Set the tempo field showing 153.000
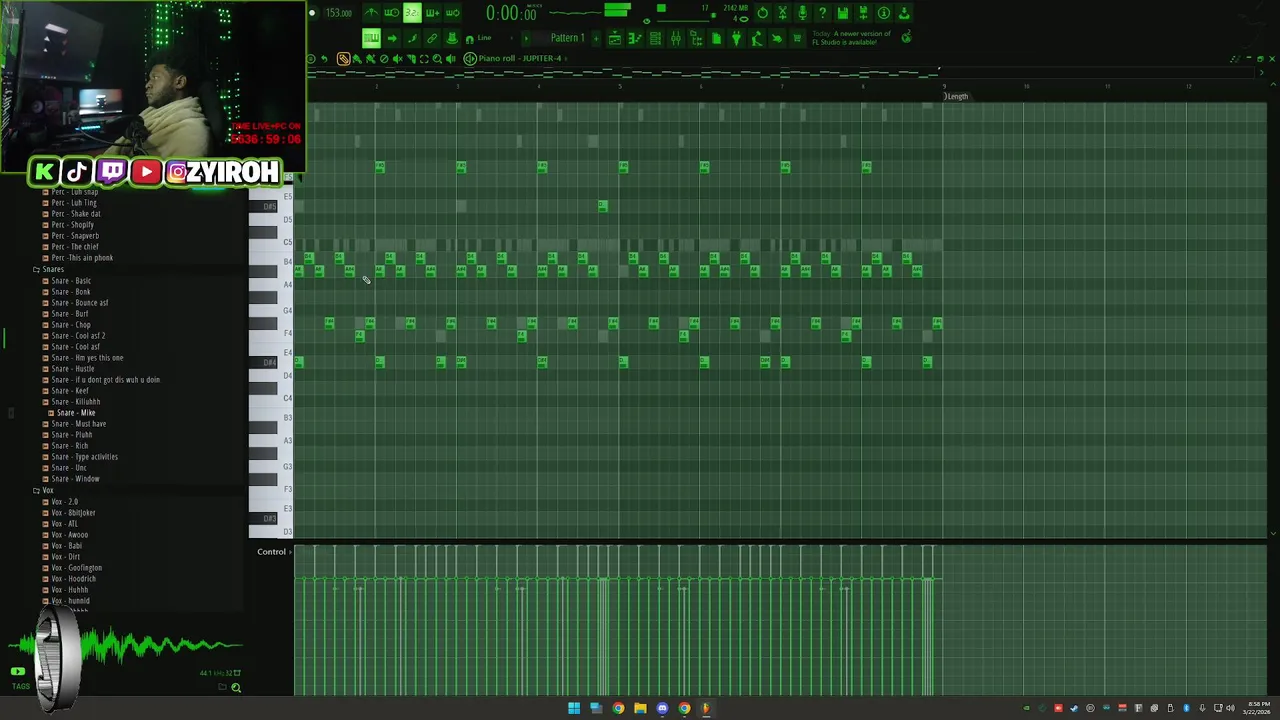1280x720 pixels. click(339, 13)
